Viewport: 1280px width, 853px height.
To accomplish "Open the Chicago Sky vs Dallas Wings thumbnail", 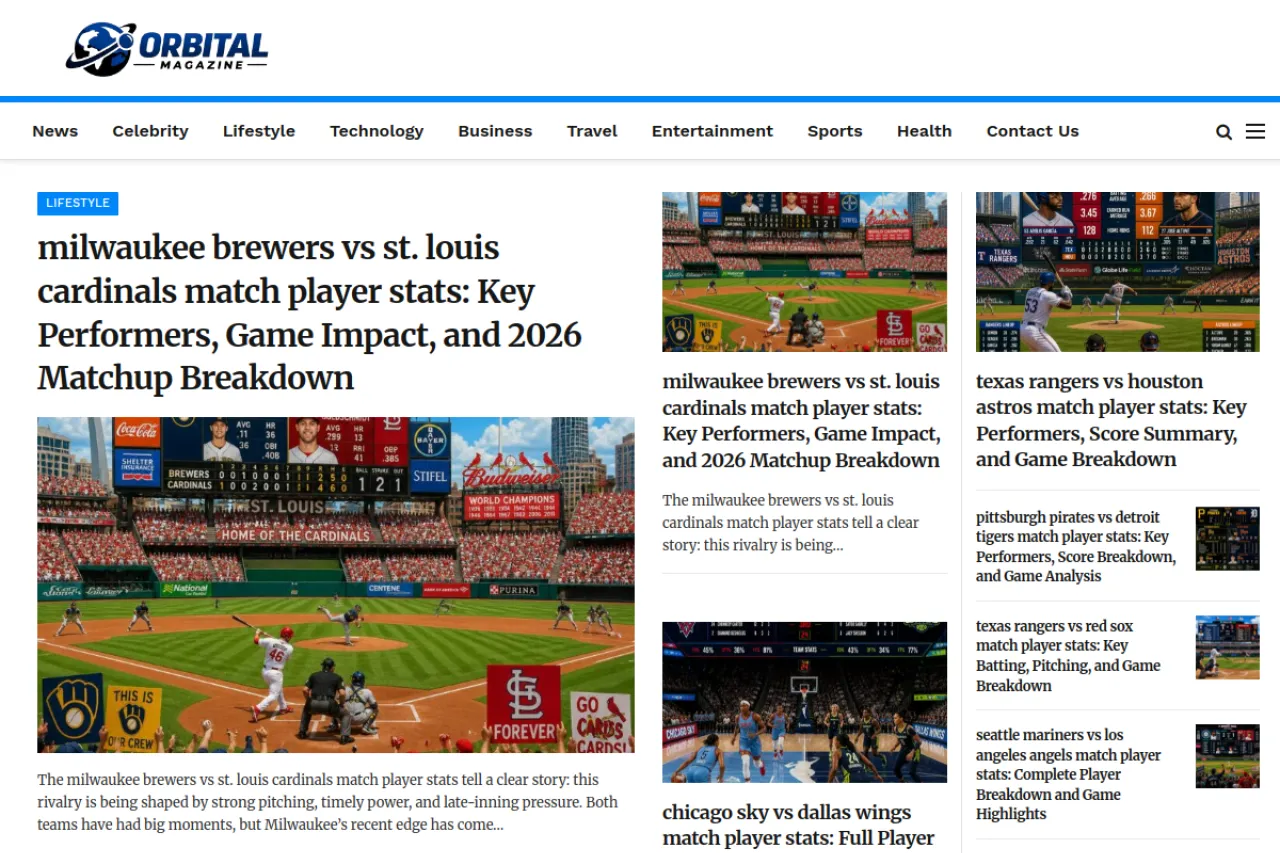I will [804, 702].
